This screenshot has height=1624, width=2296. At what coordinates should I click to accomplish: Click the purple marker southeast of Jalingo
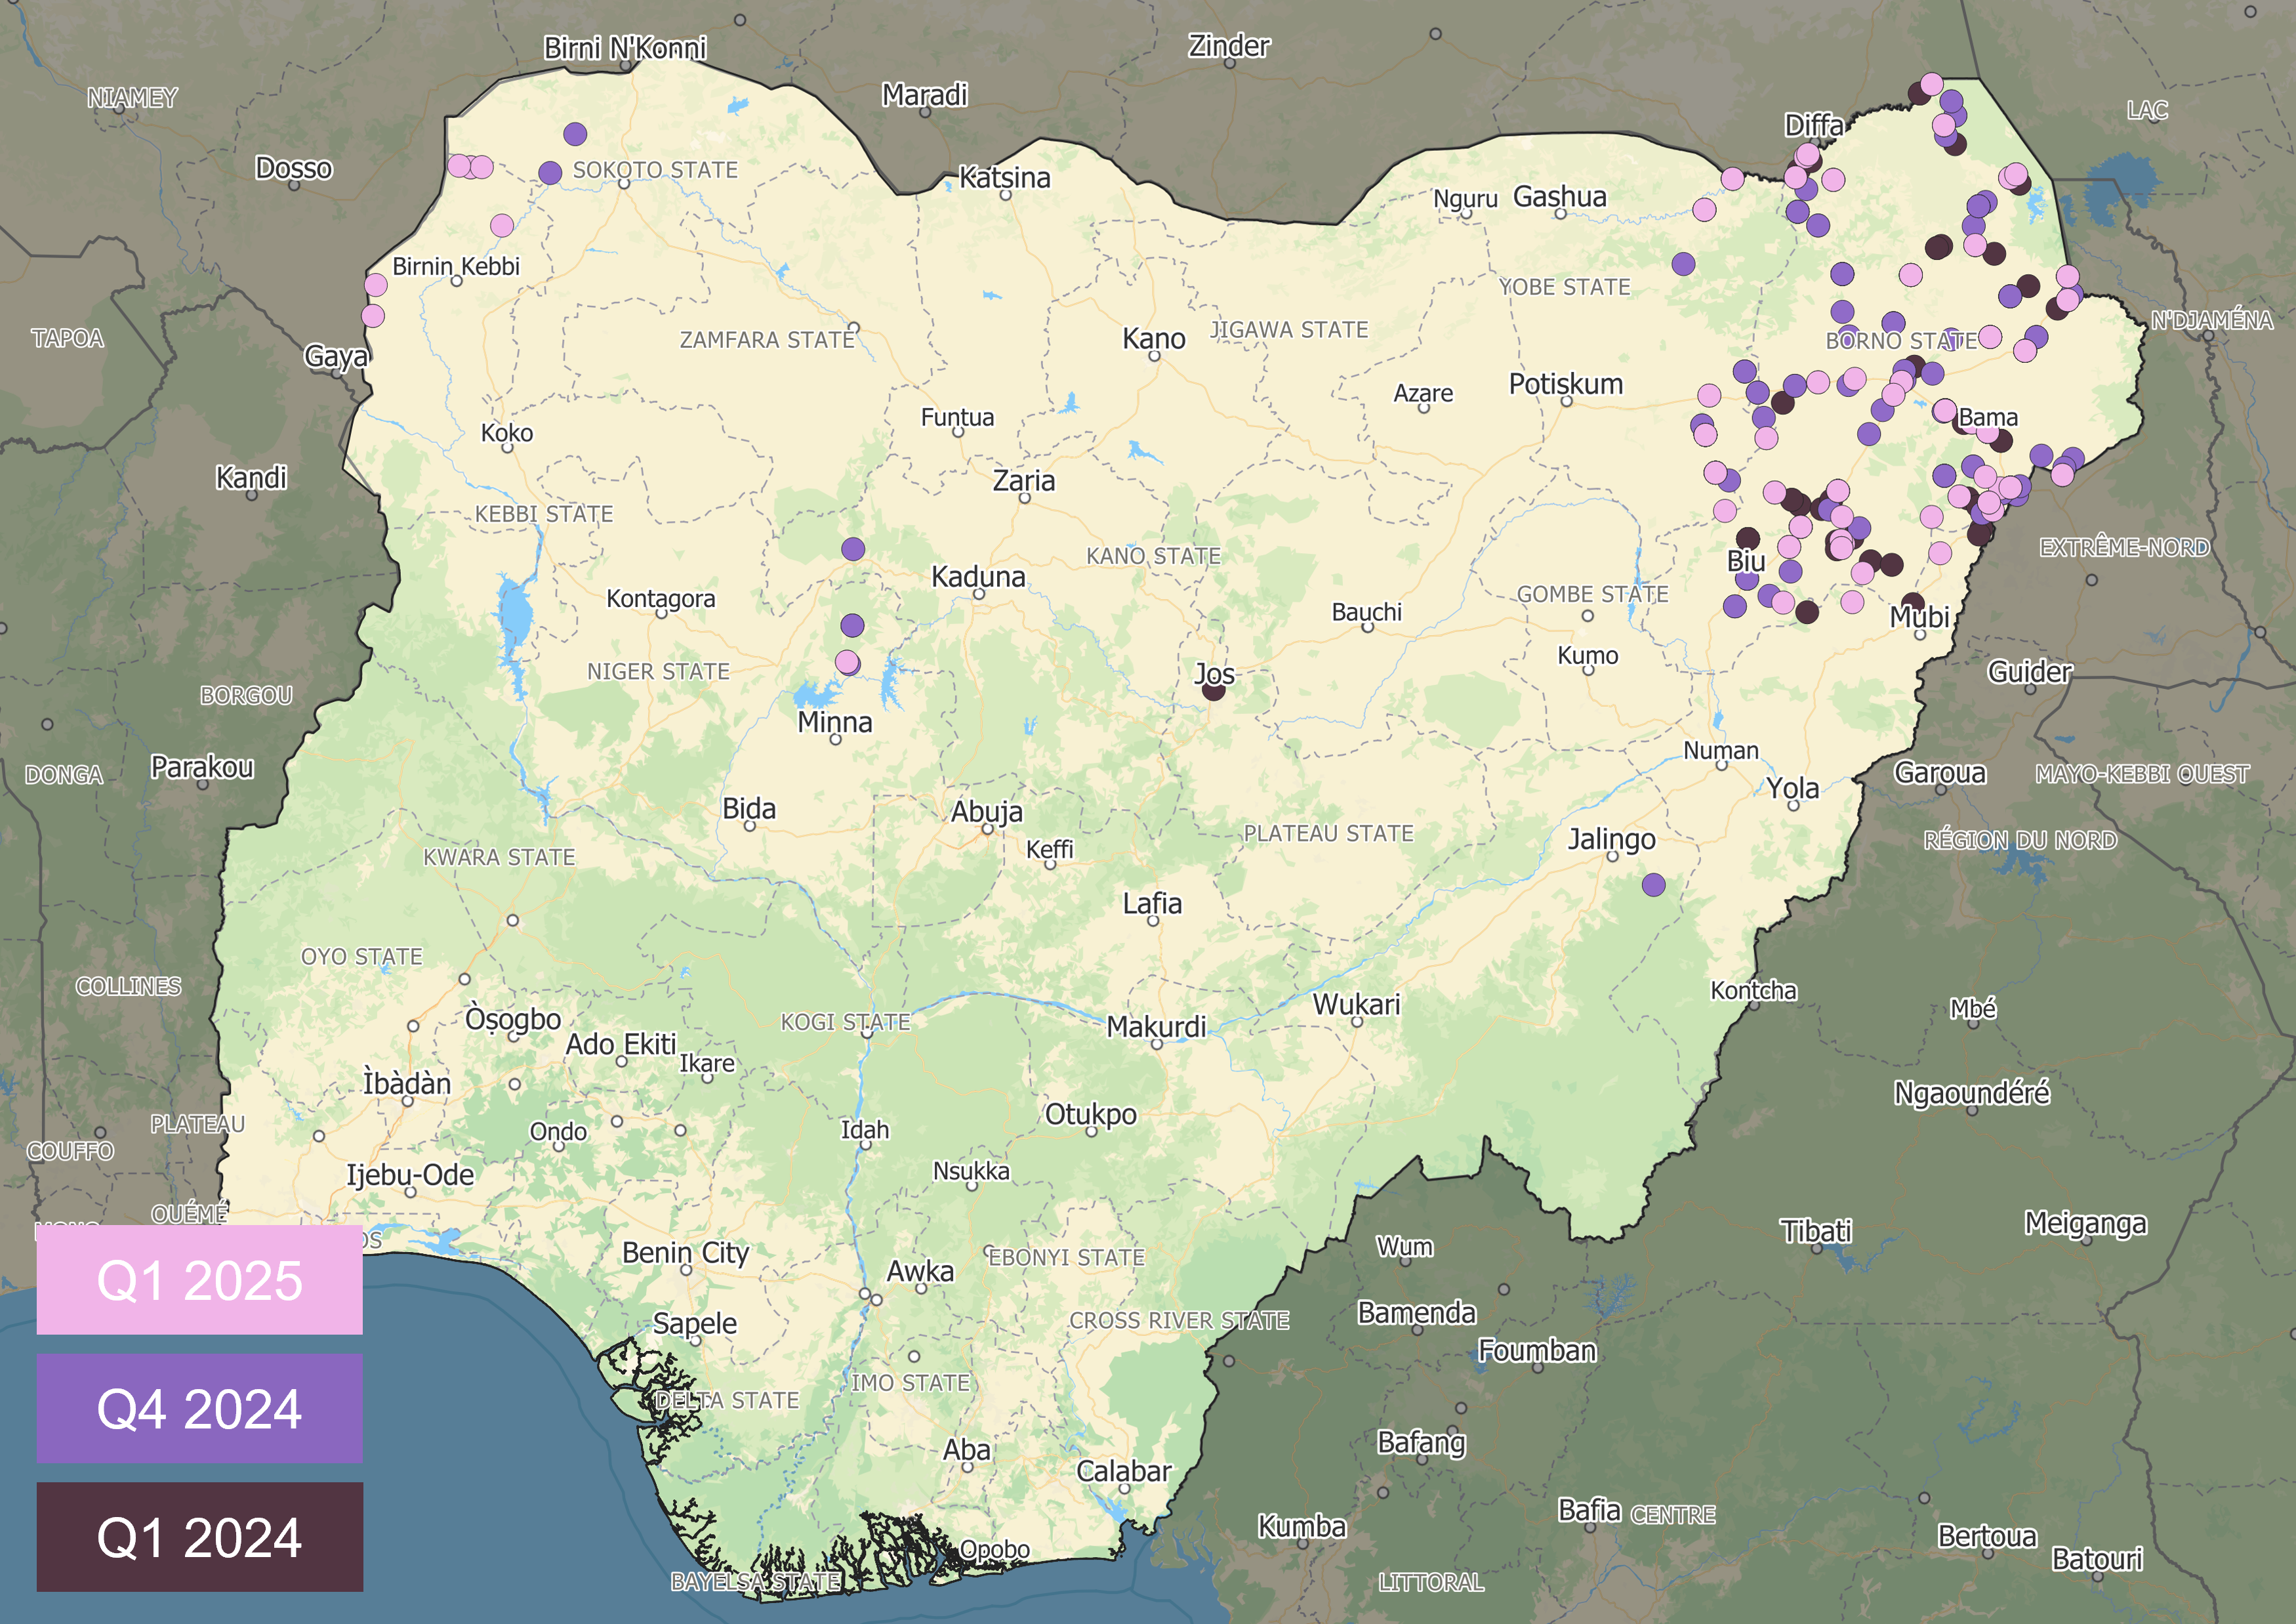point(1654,884)
